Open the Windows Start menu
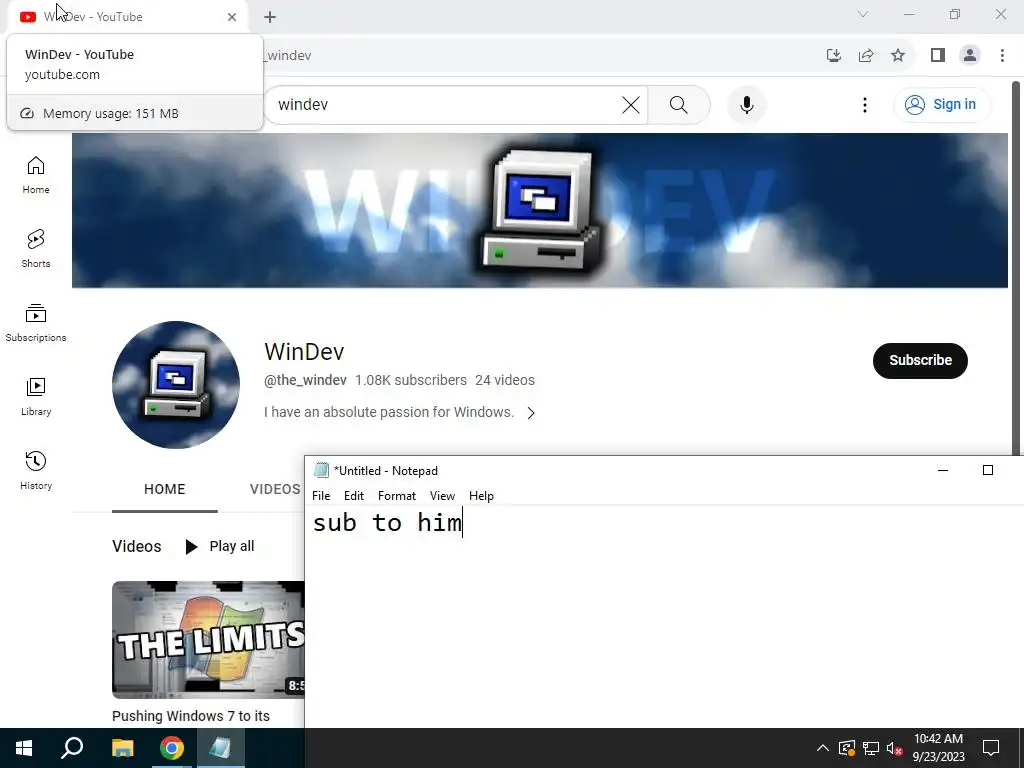The image size is (1024, 768). [24, 748]
